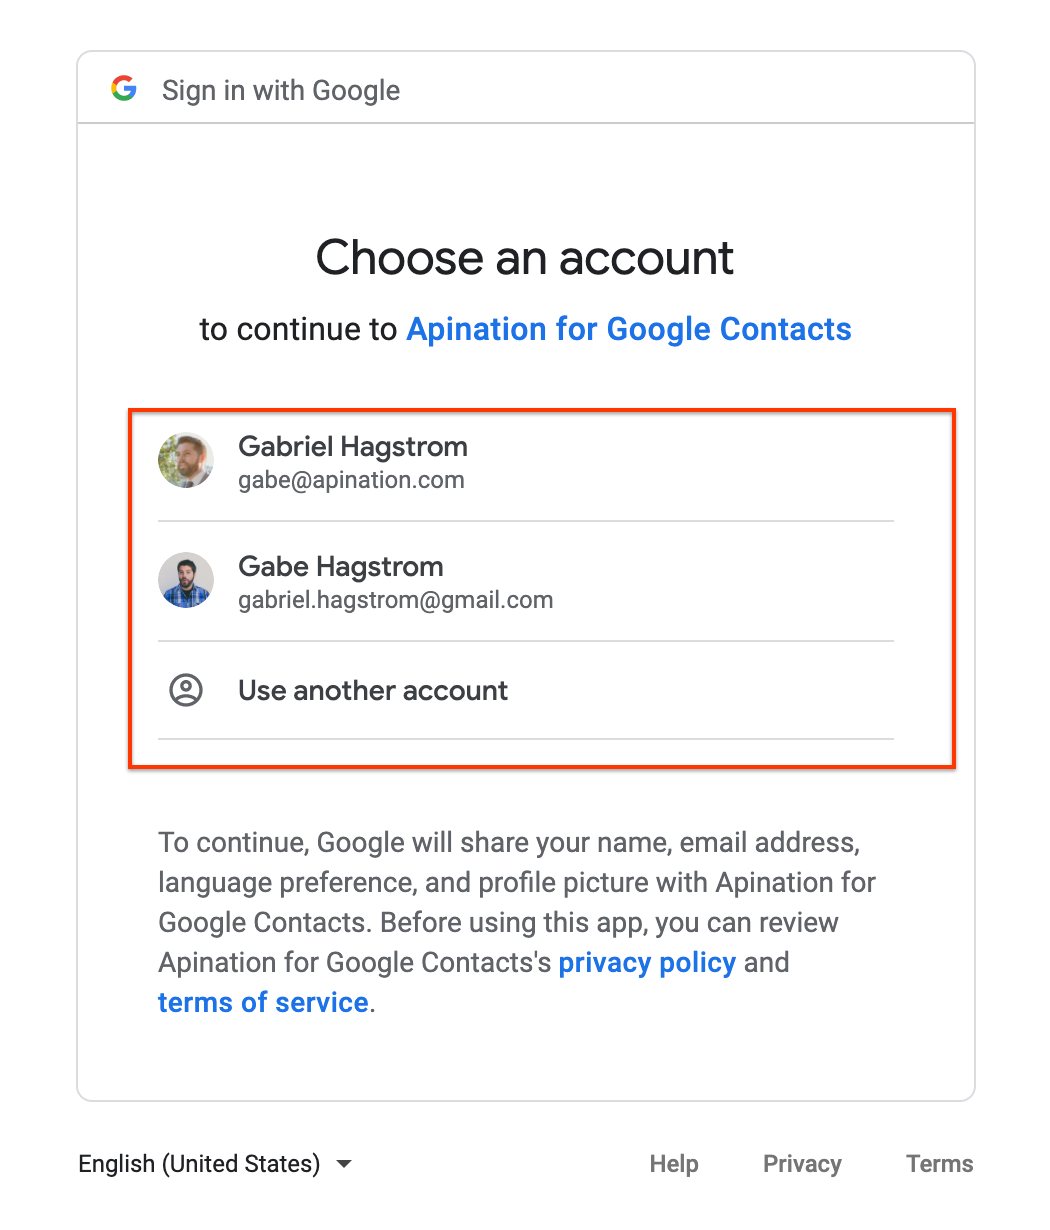
Task: Click the Choose an account heading
Action: [525, 257]
